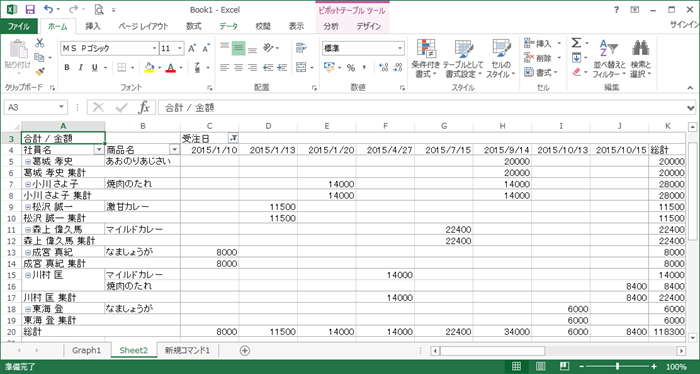700x374 pixels.
Task: Open the 受注日 filter dropdown
Action: click(x=233, y=138)
